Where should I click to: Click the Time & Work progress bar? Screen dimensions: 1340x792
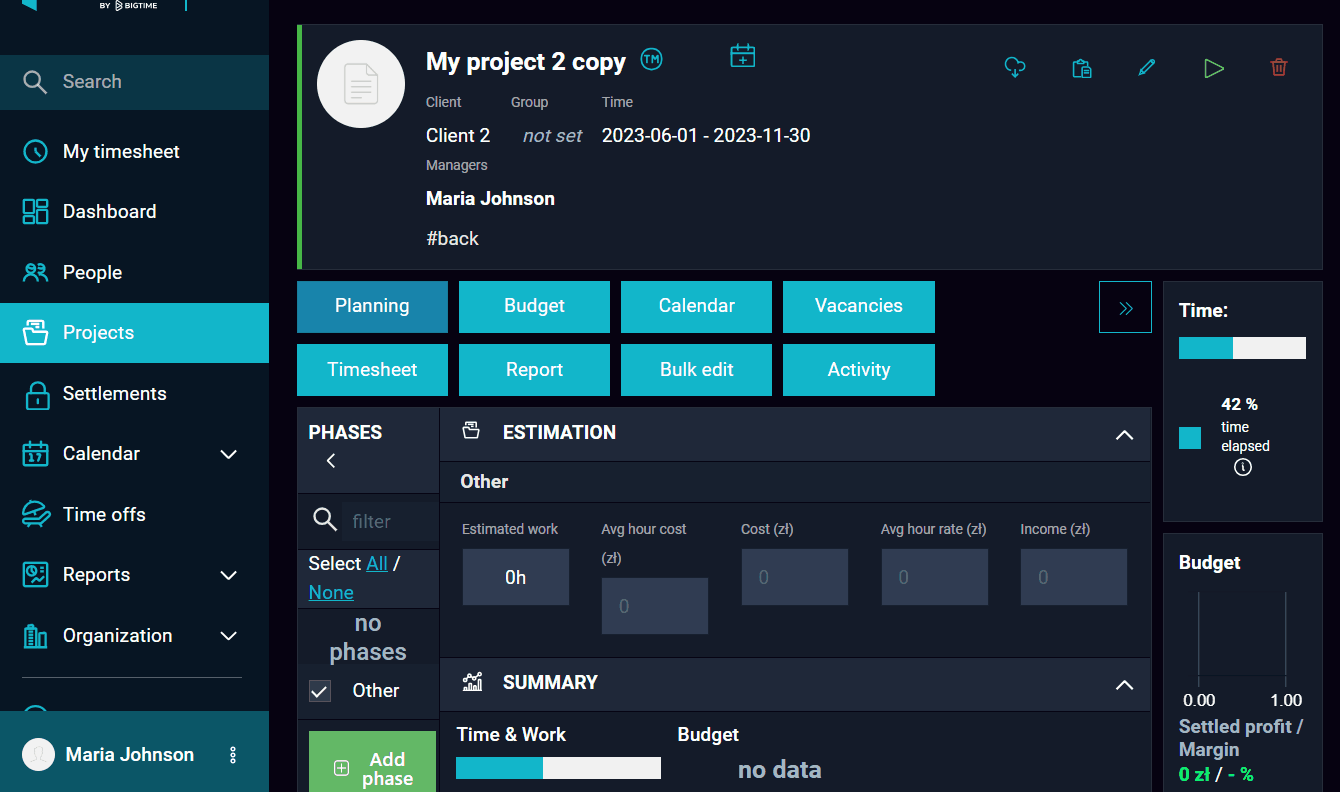tap(558, 768)
